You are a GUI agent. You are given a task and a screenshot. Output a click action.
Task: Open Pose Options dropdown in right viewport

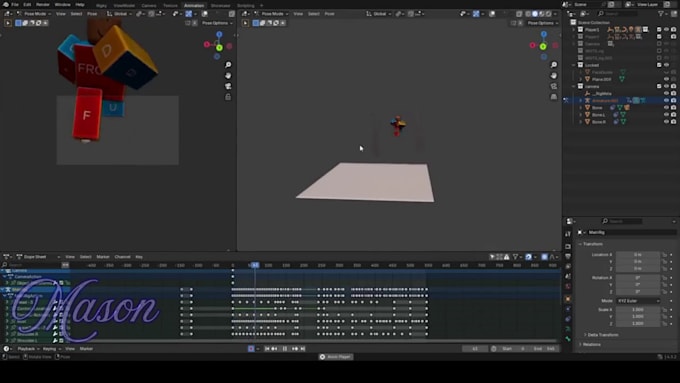click(x=542, y=23)
